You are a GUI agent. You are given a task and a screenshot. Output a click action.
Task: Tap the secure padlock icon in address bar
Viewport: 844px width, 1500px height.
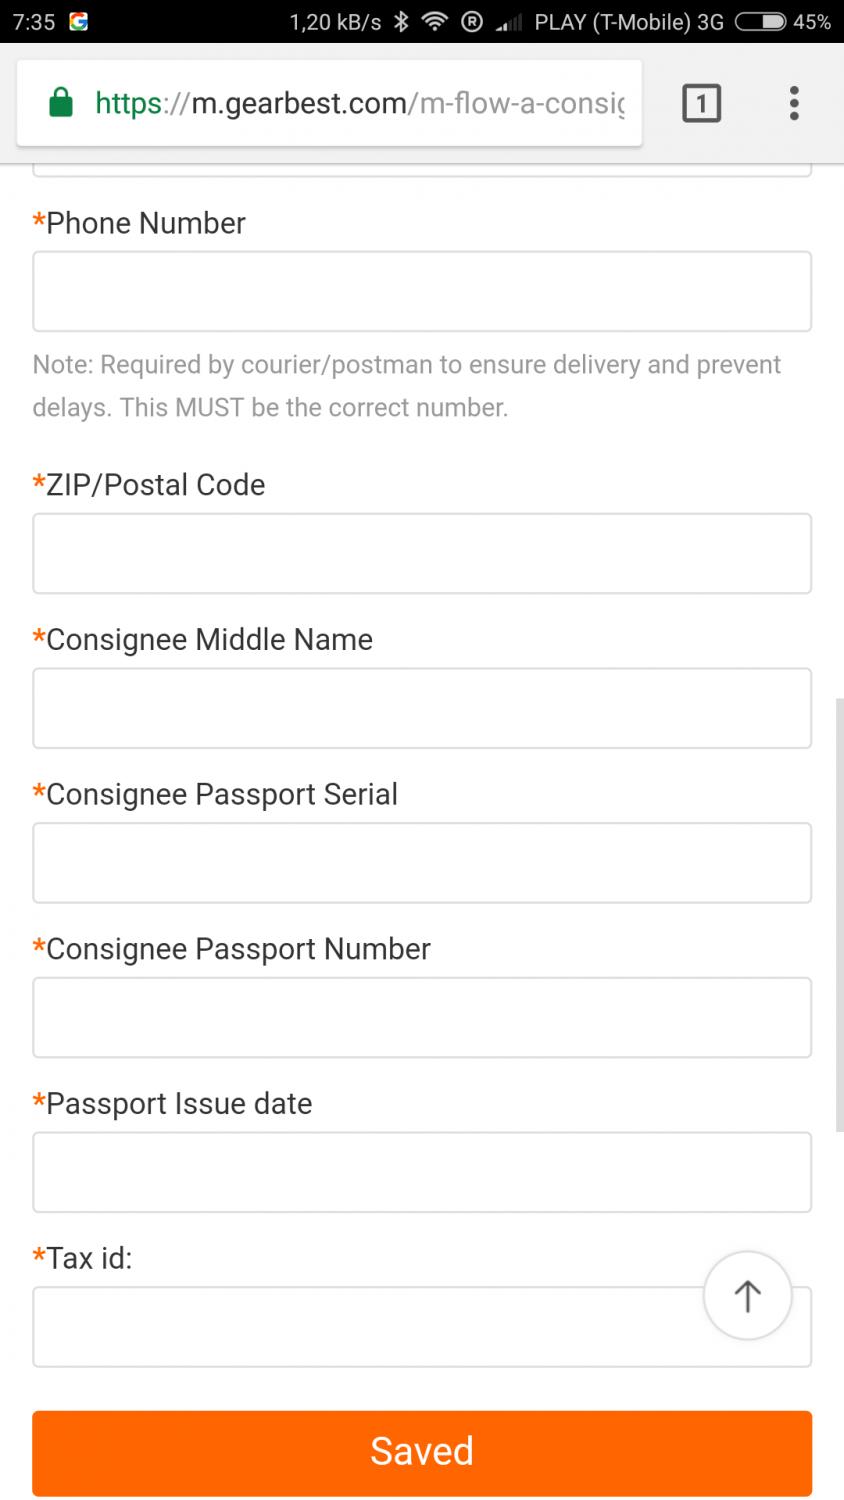[x=61, y=103]
